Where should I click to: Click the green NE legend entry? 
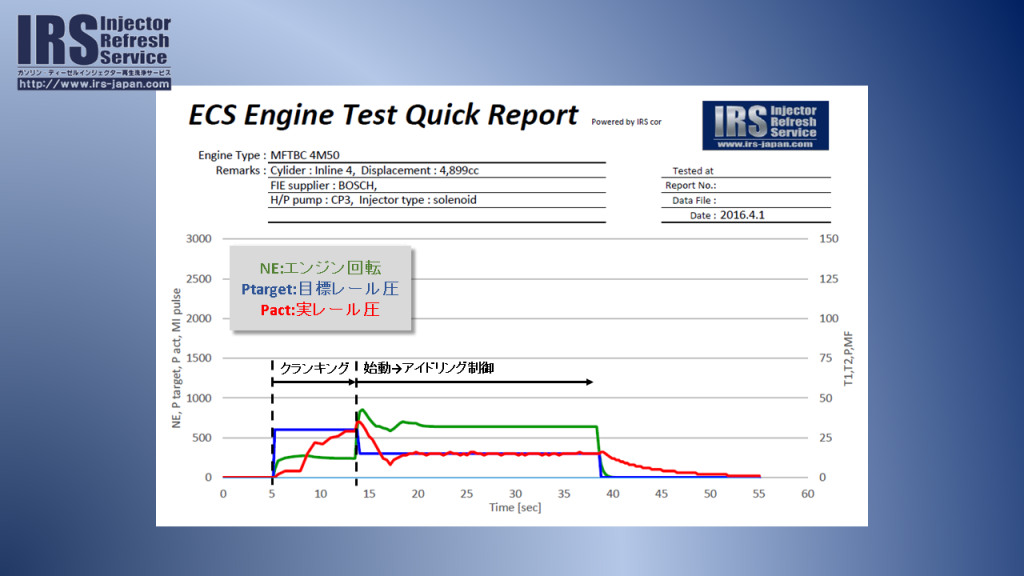(x=320, y=268)
